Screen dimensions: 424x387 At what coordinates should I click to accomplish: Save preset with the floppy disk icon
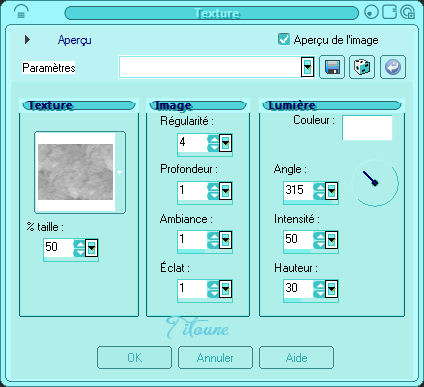click(x=332, y=67)
